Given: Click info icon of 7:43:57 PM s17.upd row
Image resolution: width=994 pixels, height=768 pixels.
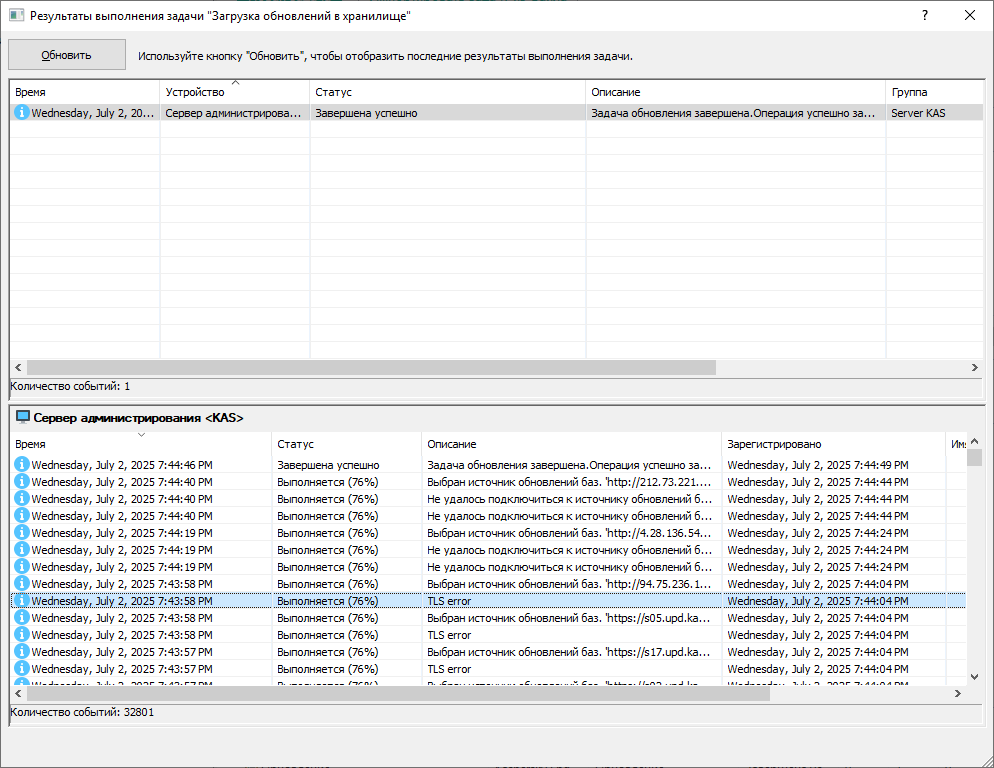Looking at the screenshot, I should [x=22, y=651].
